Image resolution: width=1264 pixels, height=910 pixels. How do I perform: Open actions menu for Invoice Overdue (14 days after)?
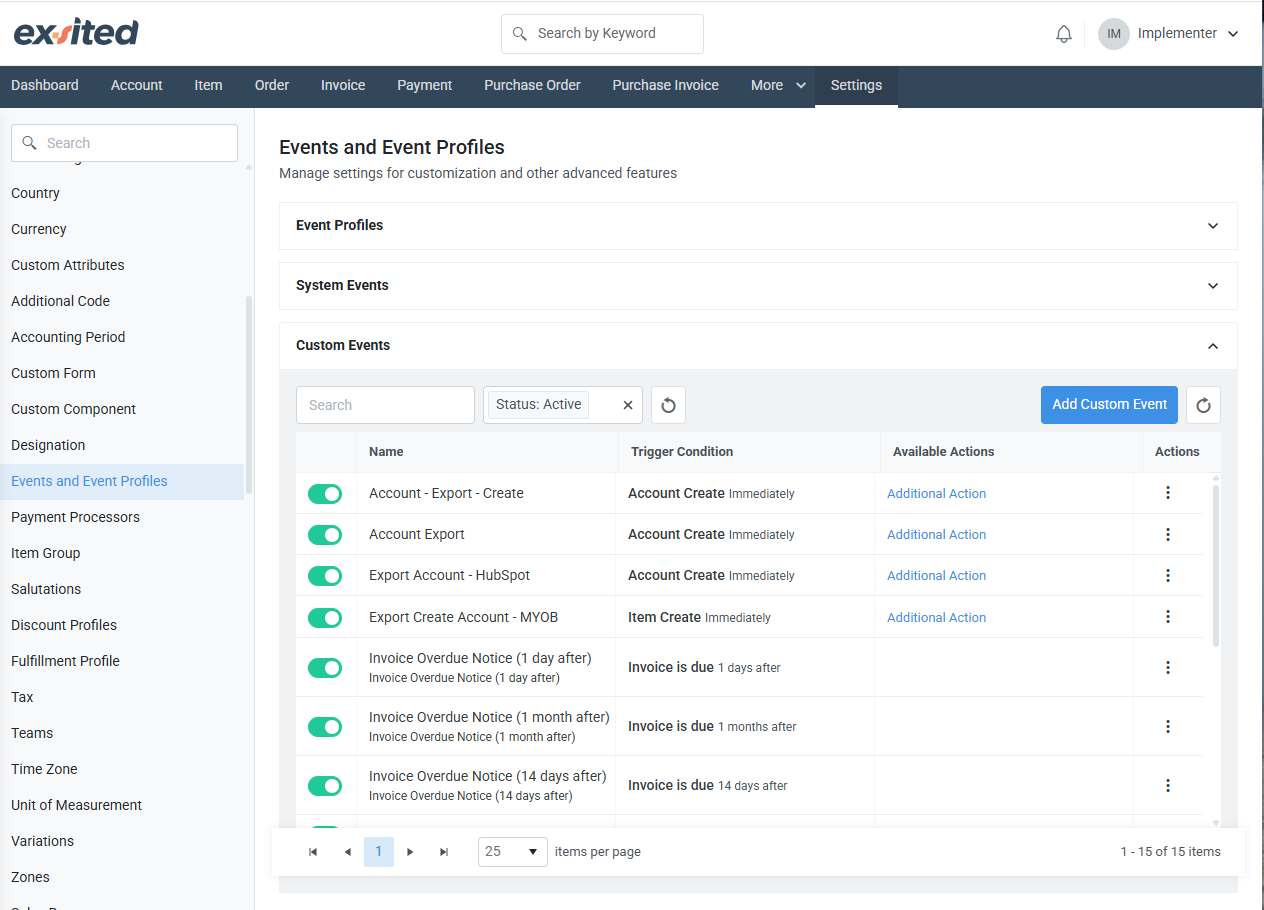[x=1168, y=785]
